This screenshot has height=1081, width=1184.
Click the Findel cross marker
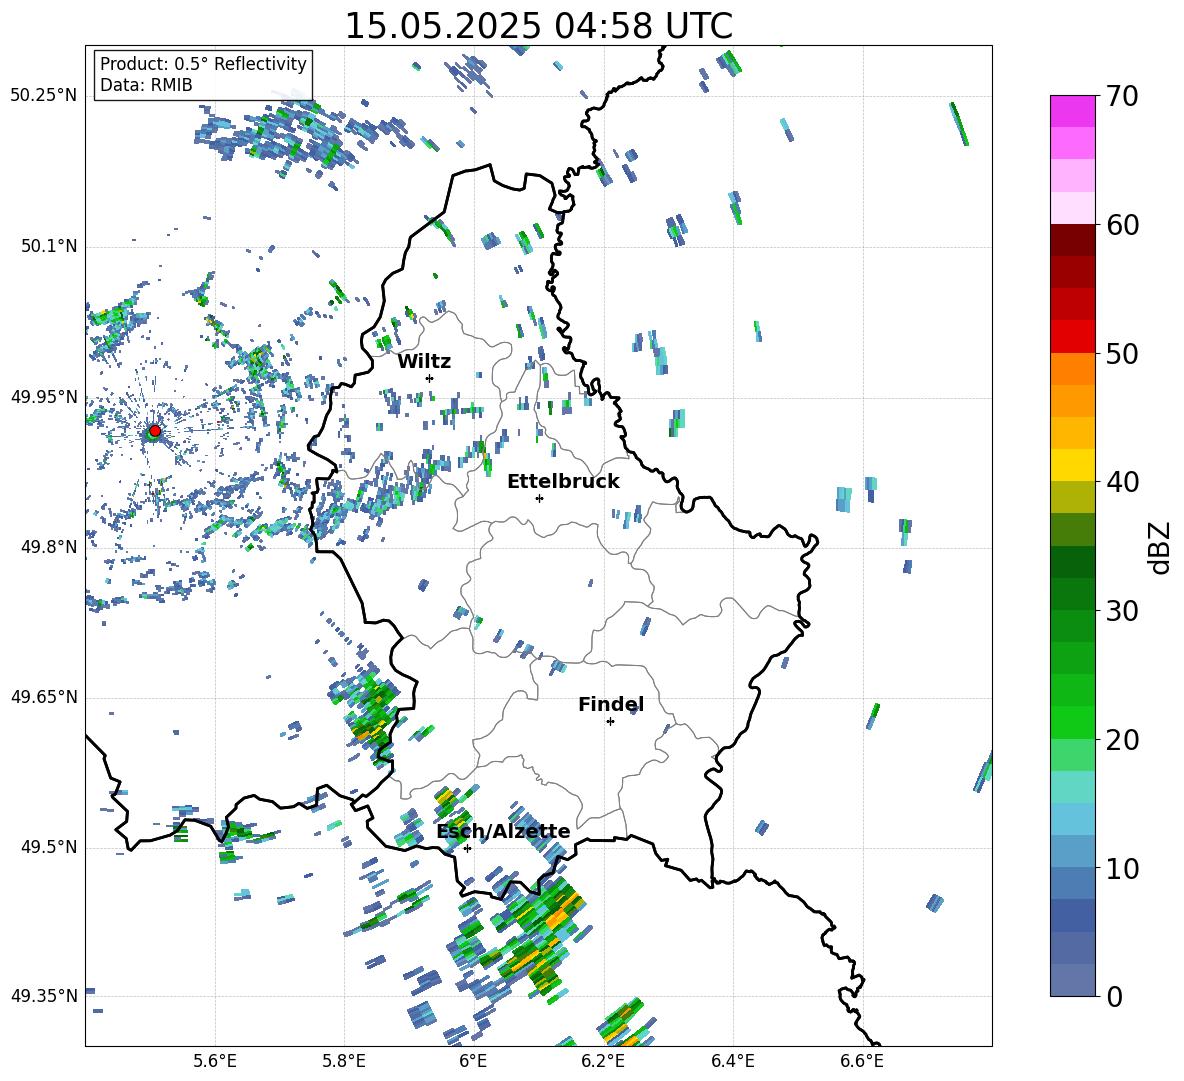click(x=610, y=722)
